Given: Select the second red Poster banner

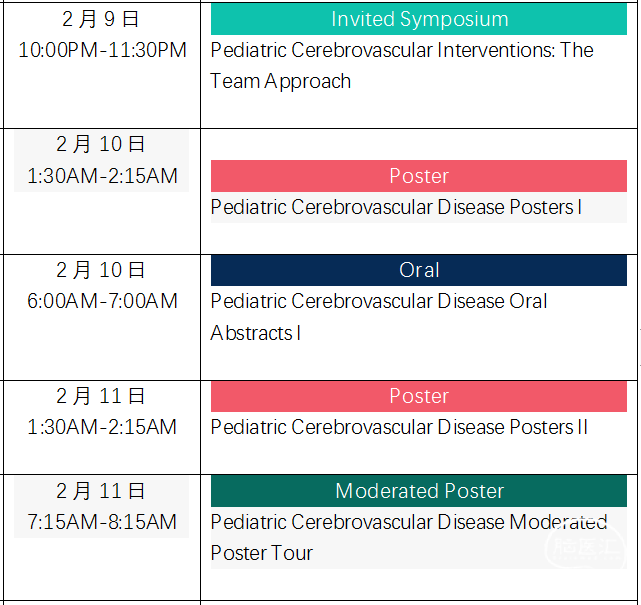Looking at the screenshot, I should point(419,396).
